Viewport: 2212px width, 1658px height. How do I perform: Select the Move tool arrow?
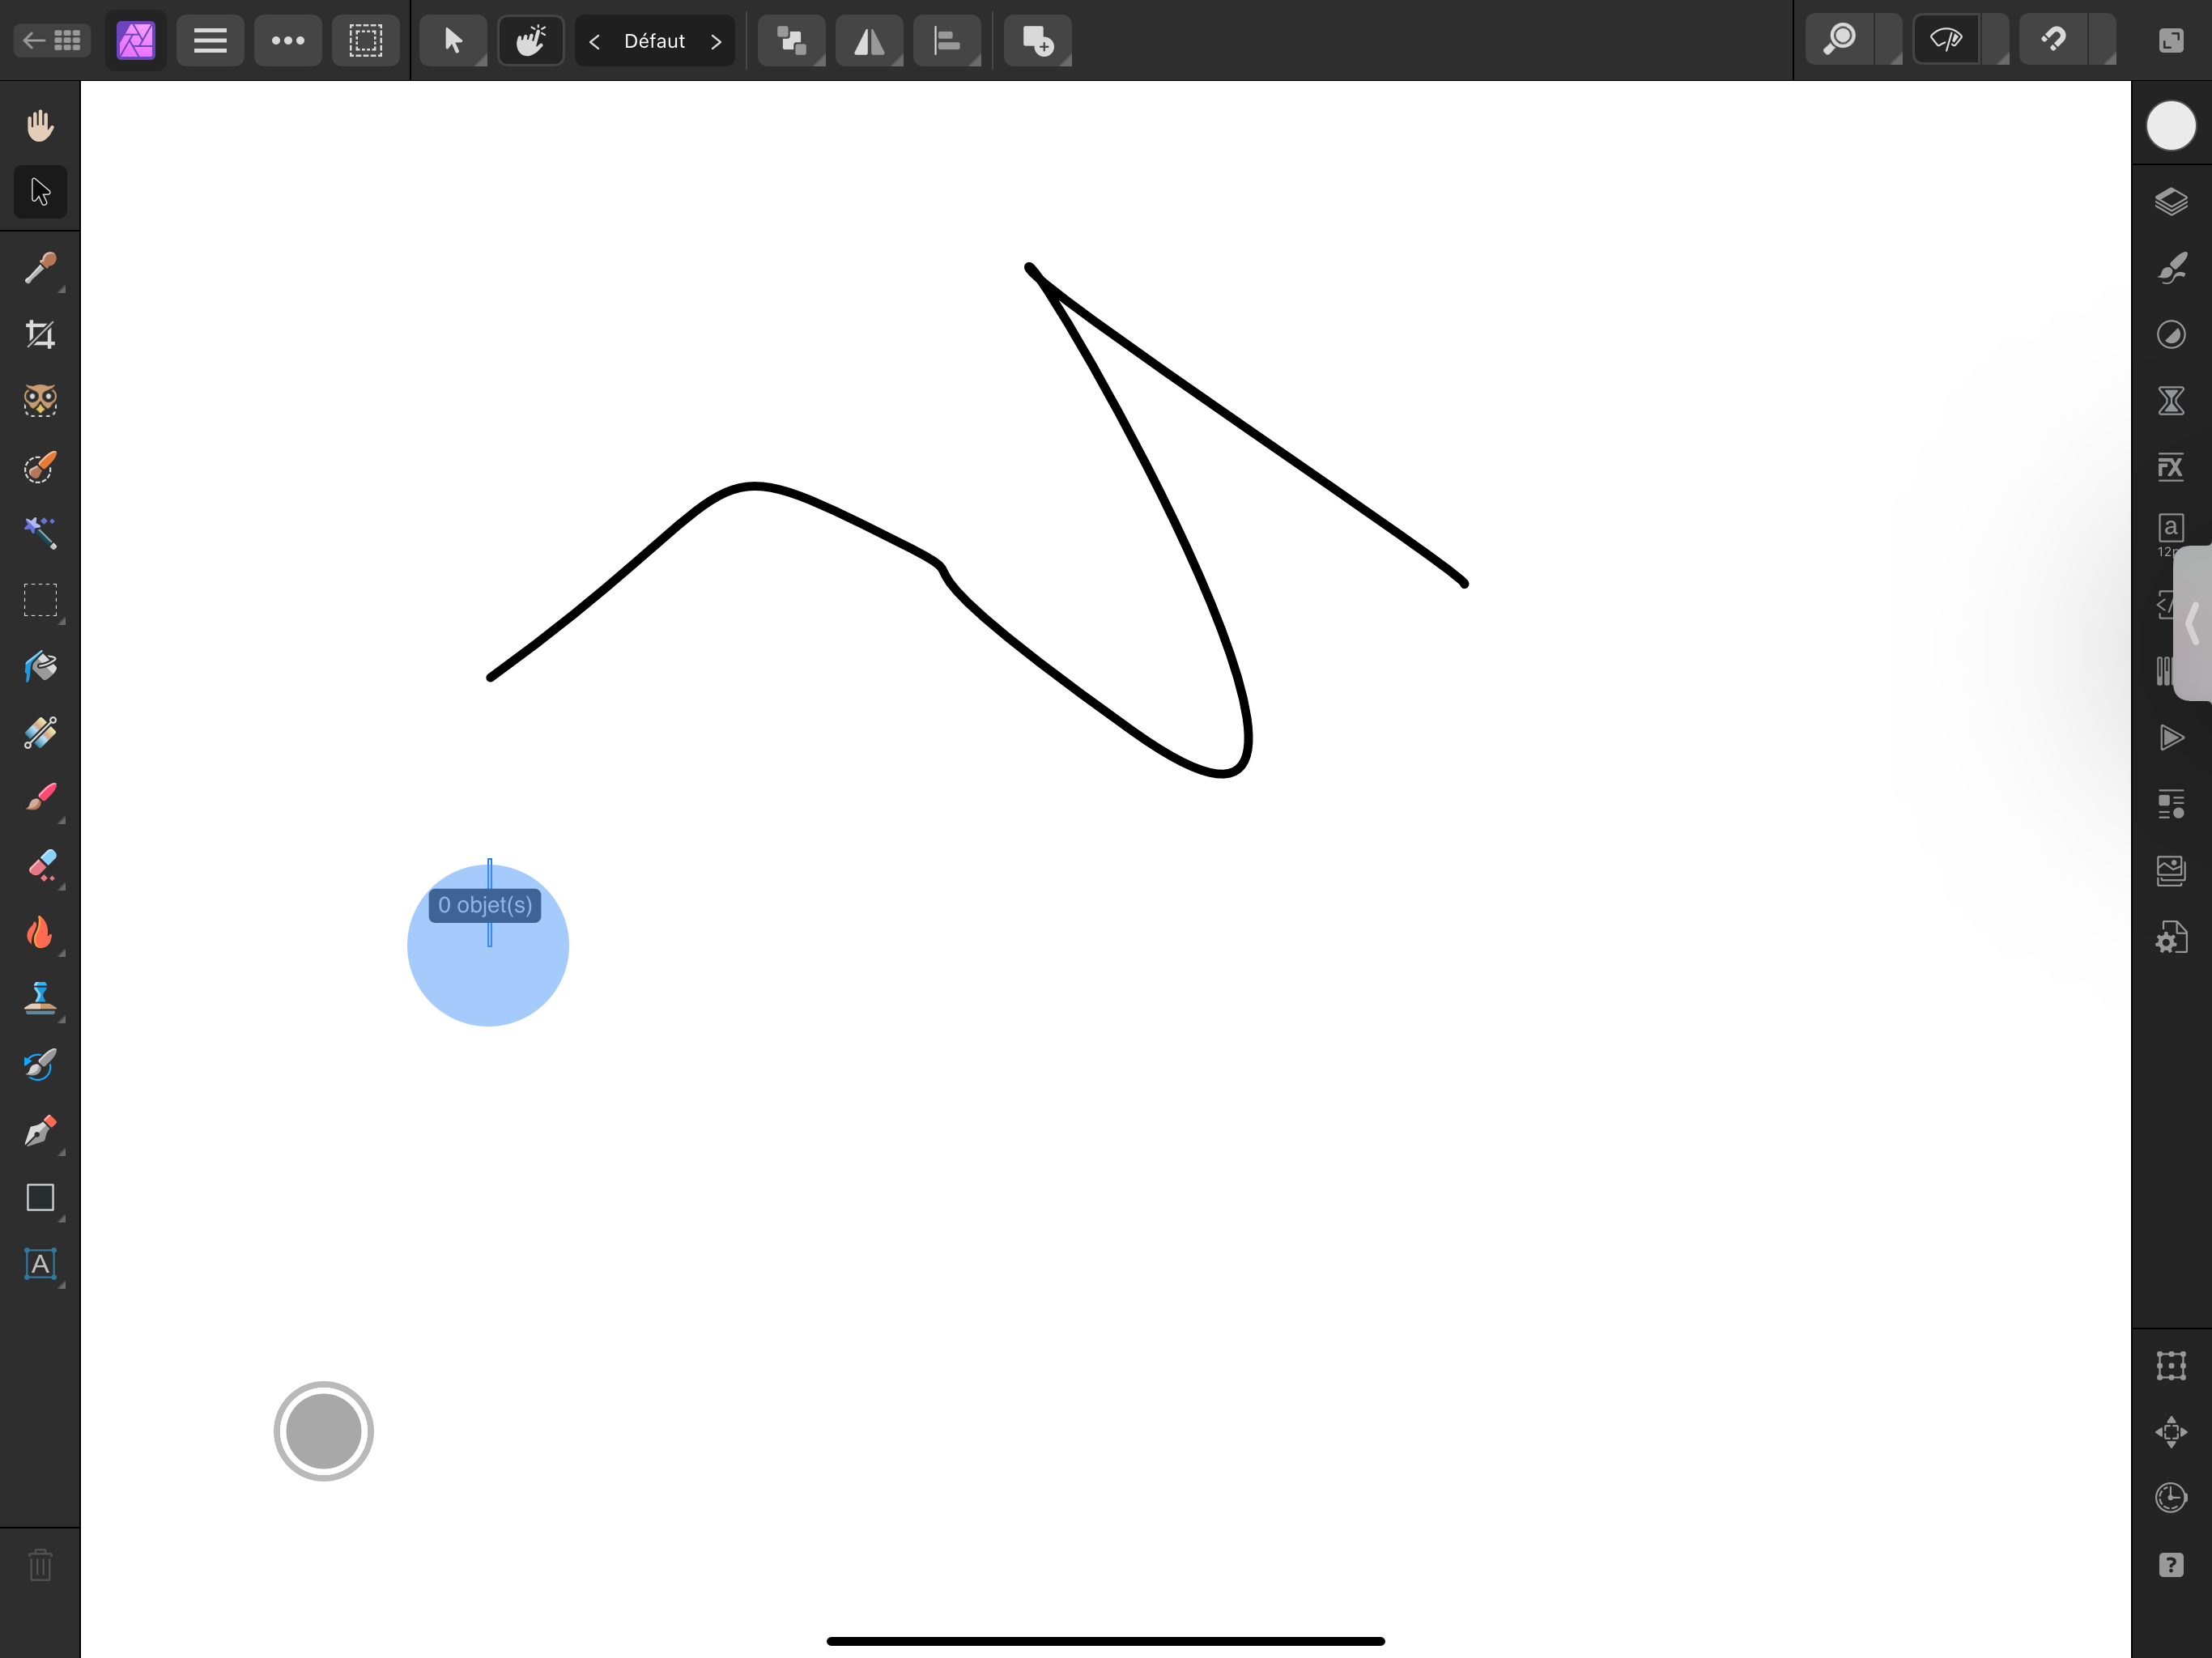tap(40, 192)
